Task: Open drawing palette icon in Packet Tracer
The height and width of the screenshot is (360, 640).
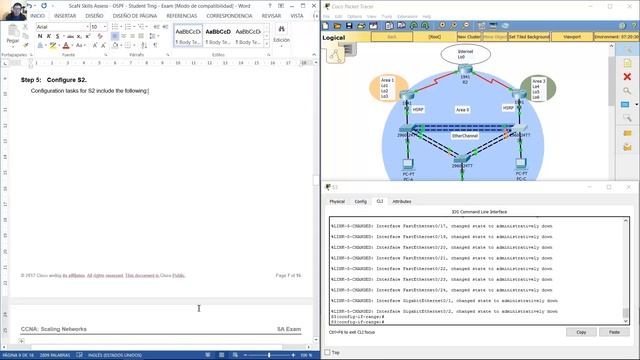Action: [482, 26]
